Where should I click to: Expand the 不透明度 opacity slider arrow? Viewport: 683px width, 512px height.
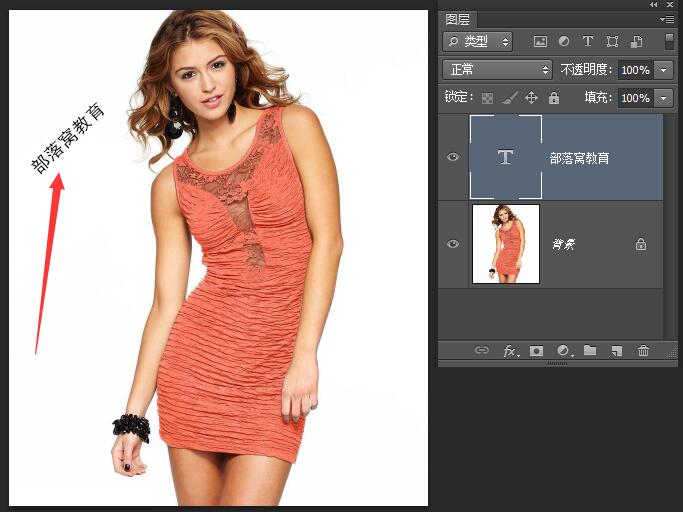pos(665,70)
